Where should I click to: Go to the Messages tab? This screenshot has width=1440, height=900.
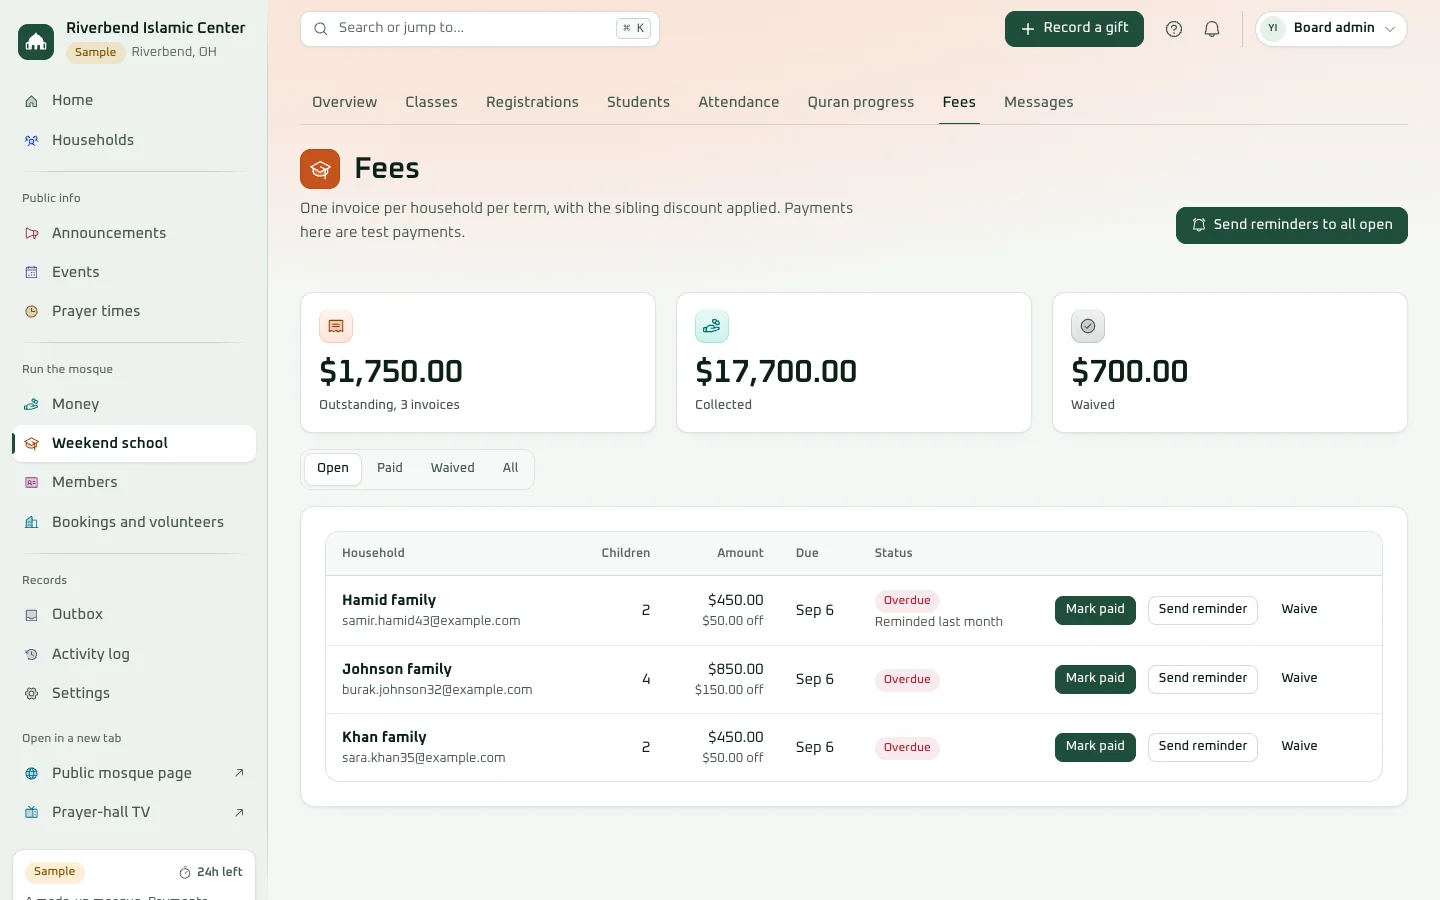click(x=1039, y=102)
